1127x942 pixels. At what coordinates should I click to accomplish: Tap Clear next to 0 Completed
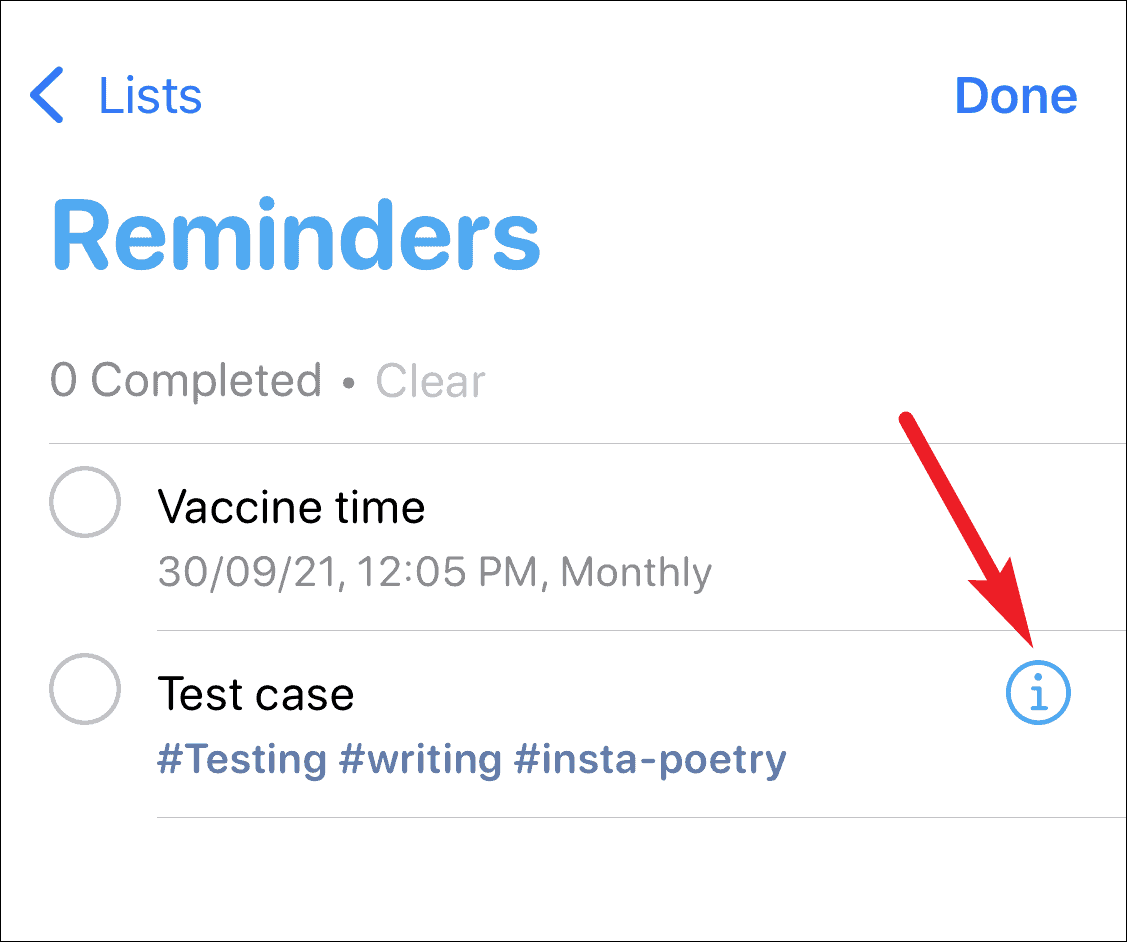pyautogui.click(x=430, y=380)
